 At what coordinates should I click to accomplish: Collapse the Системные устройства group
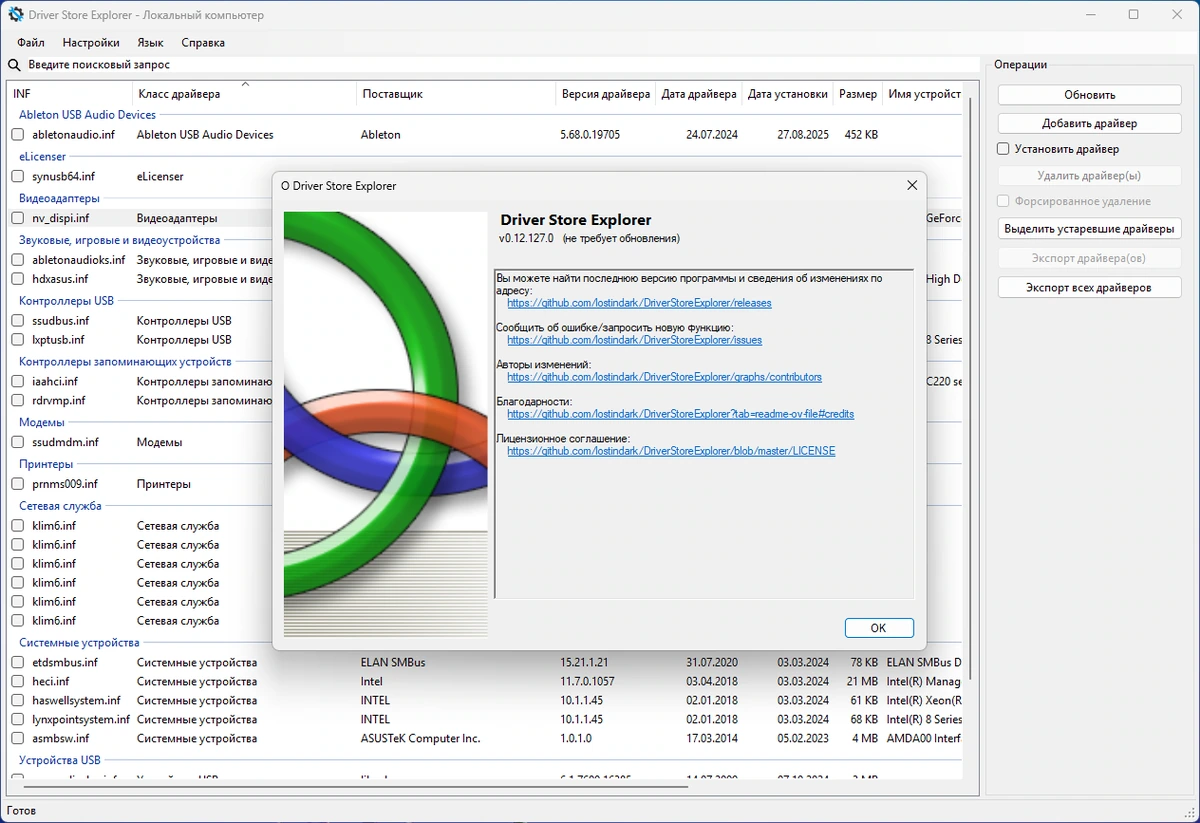(79, 643)
